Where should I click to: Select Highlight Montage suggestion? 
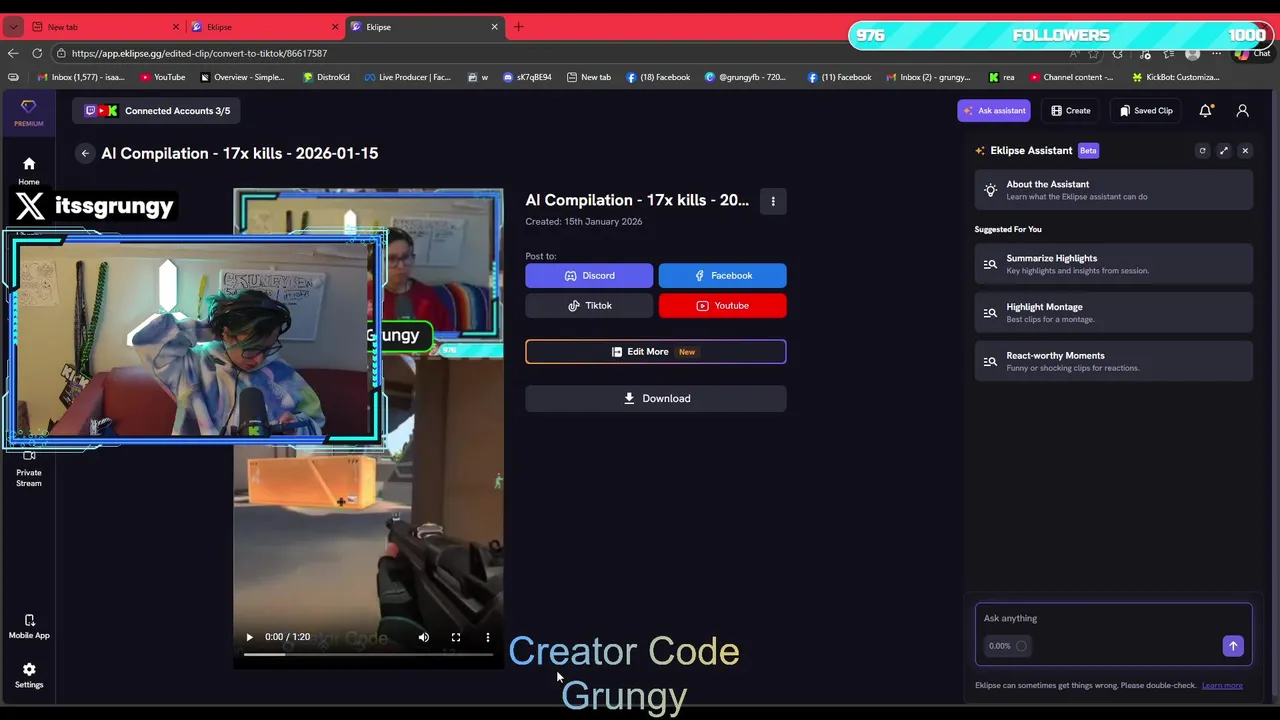coord(1113,313)
